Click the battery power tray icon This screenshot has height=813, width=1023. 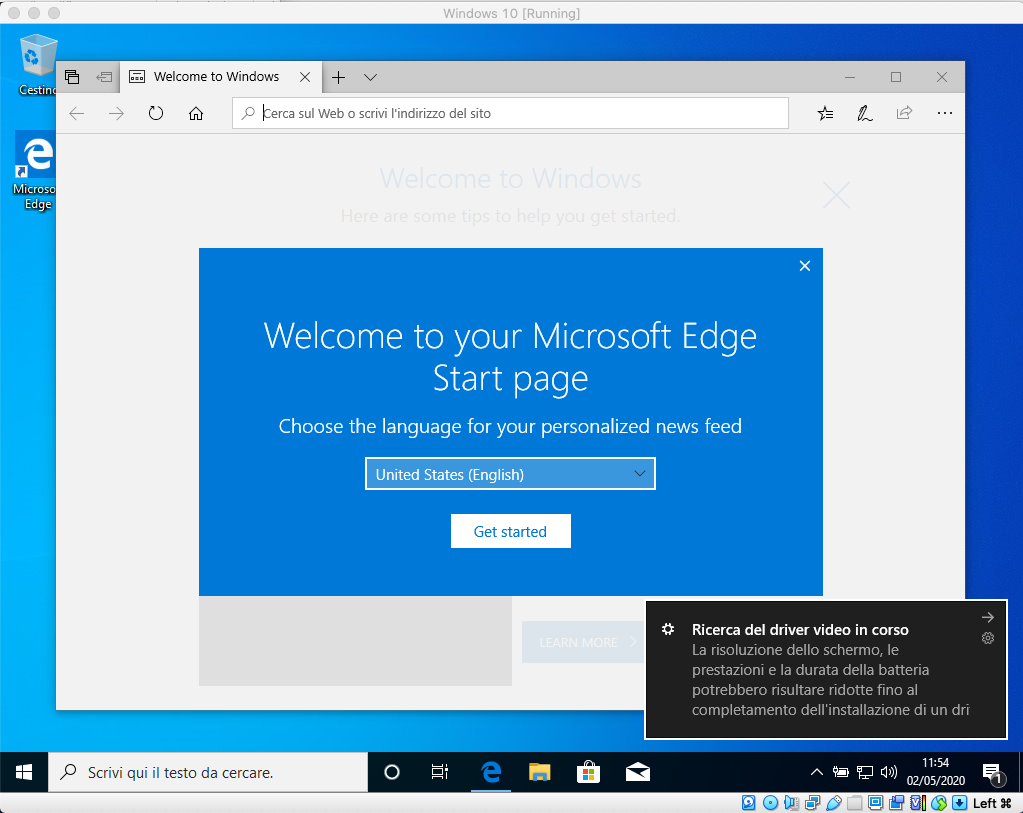point(840,773)
